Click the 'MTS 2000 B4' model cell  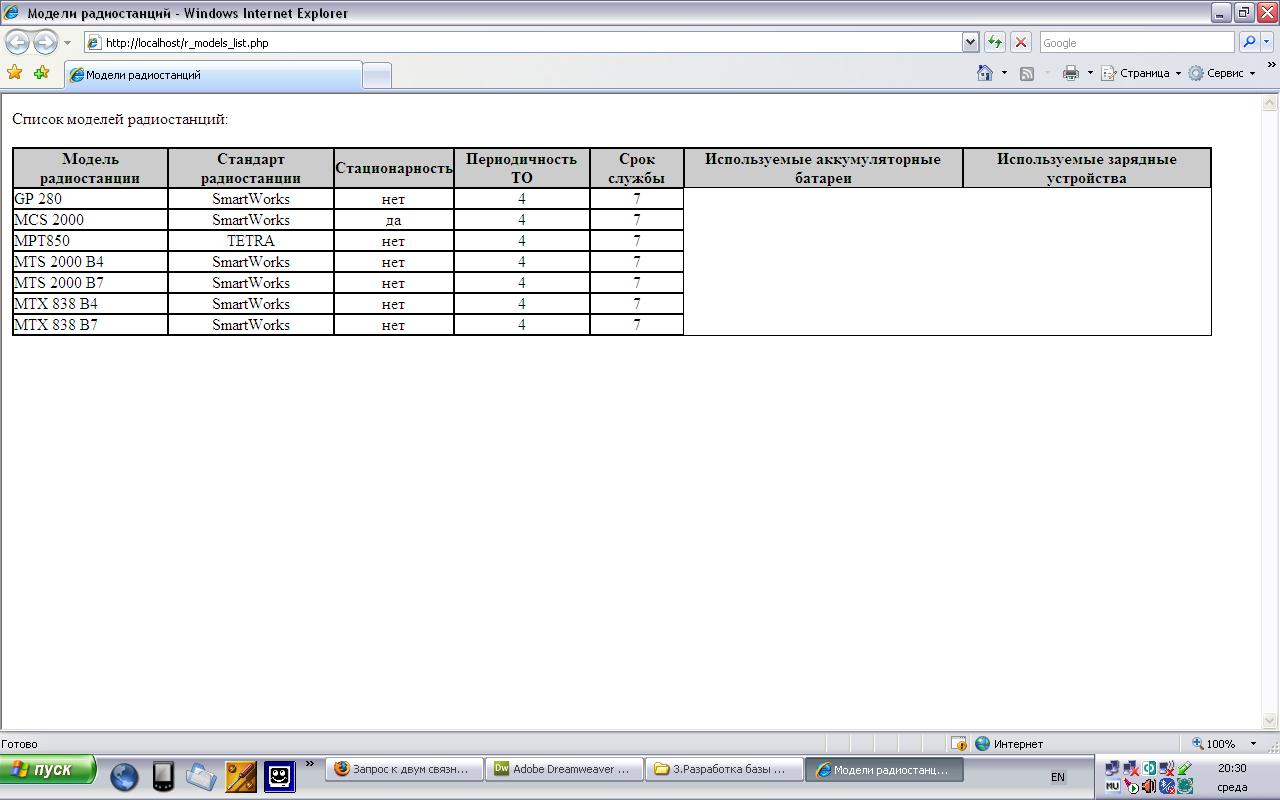[90, 262]
